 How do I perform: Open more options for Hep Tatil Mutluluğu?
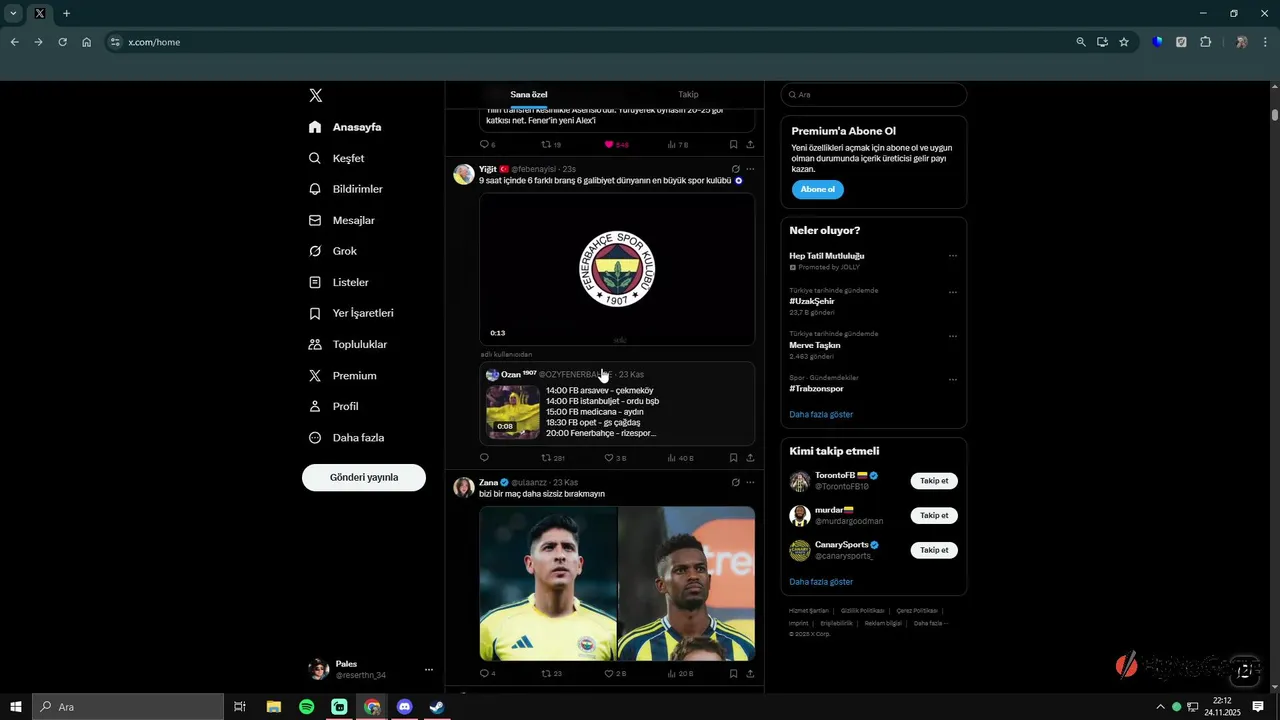pyautogui.click(x=953, y=256)
